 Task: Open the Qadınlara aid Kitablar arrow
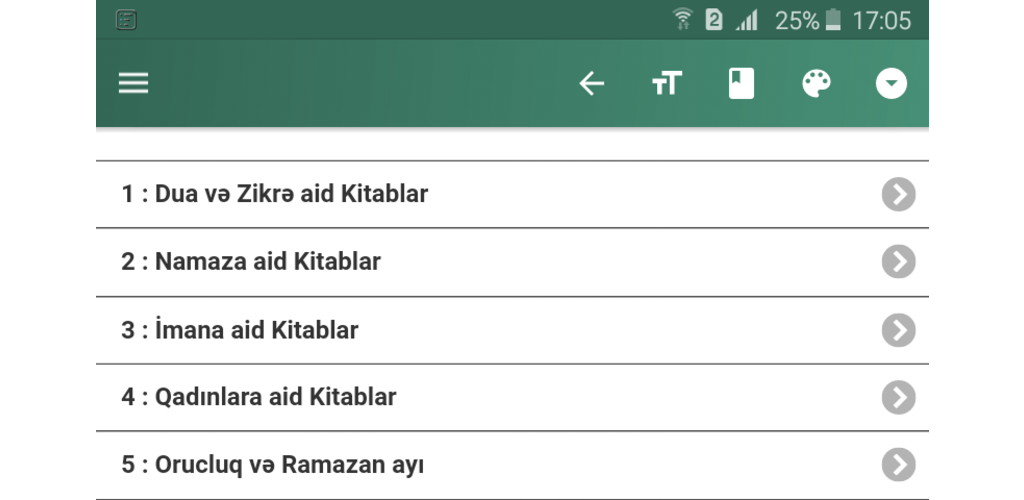pyautogui.click(x=899, y=398)
